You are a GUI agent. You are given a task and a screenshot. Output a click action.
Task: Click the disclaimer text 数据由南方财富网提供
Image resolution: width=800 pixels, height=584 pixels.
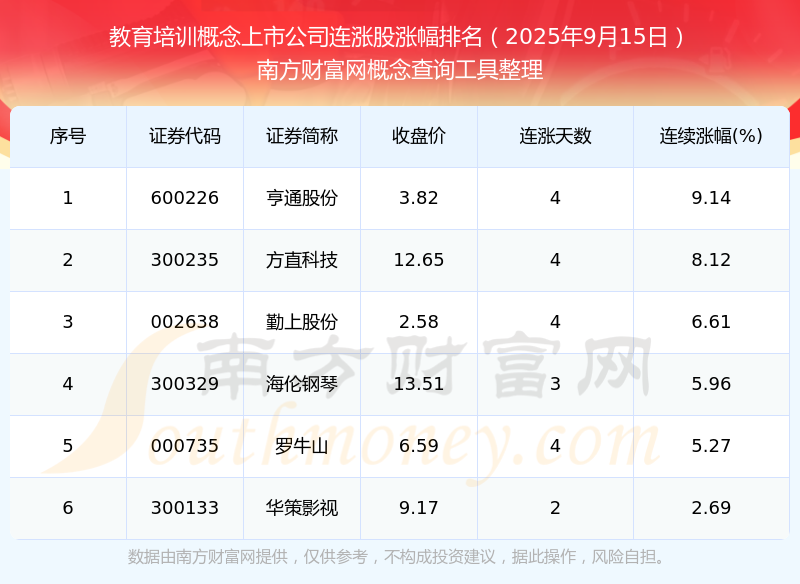pos(208,557)
